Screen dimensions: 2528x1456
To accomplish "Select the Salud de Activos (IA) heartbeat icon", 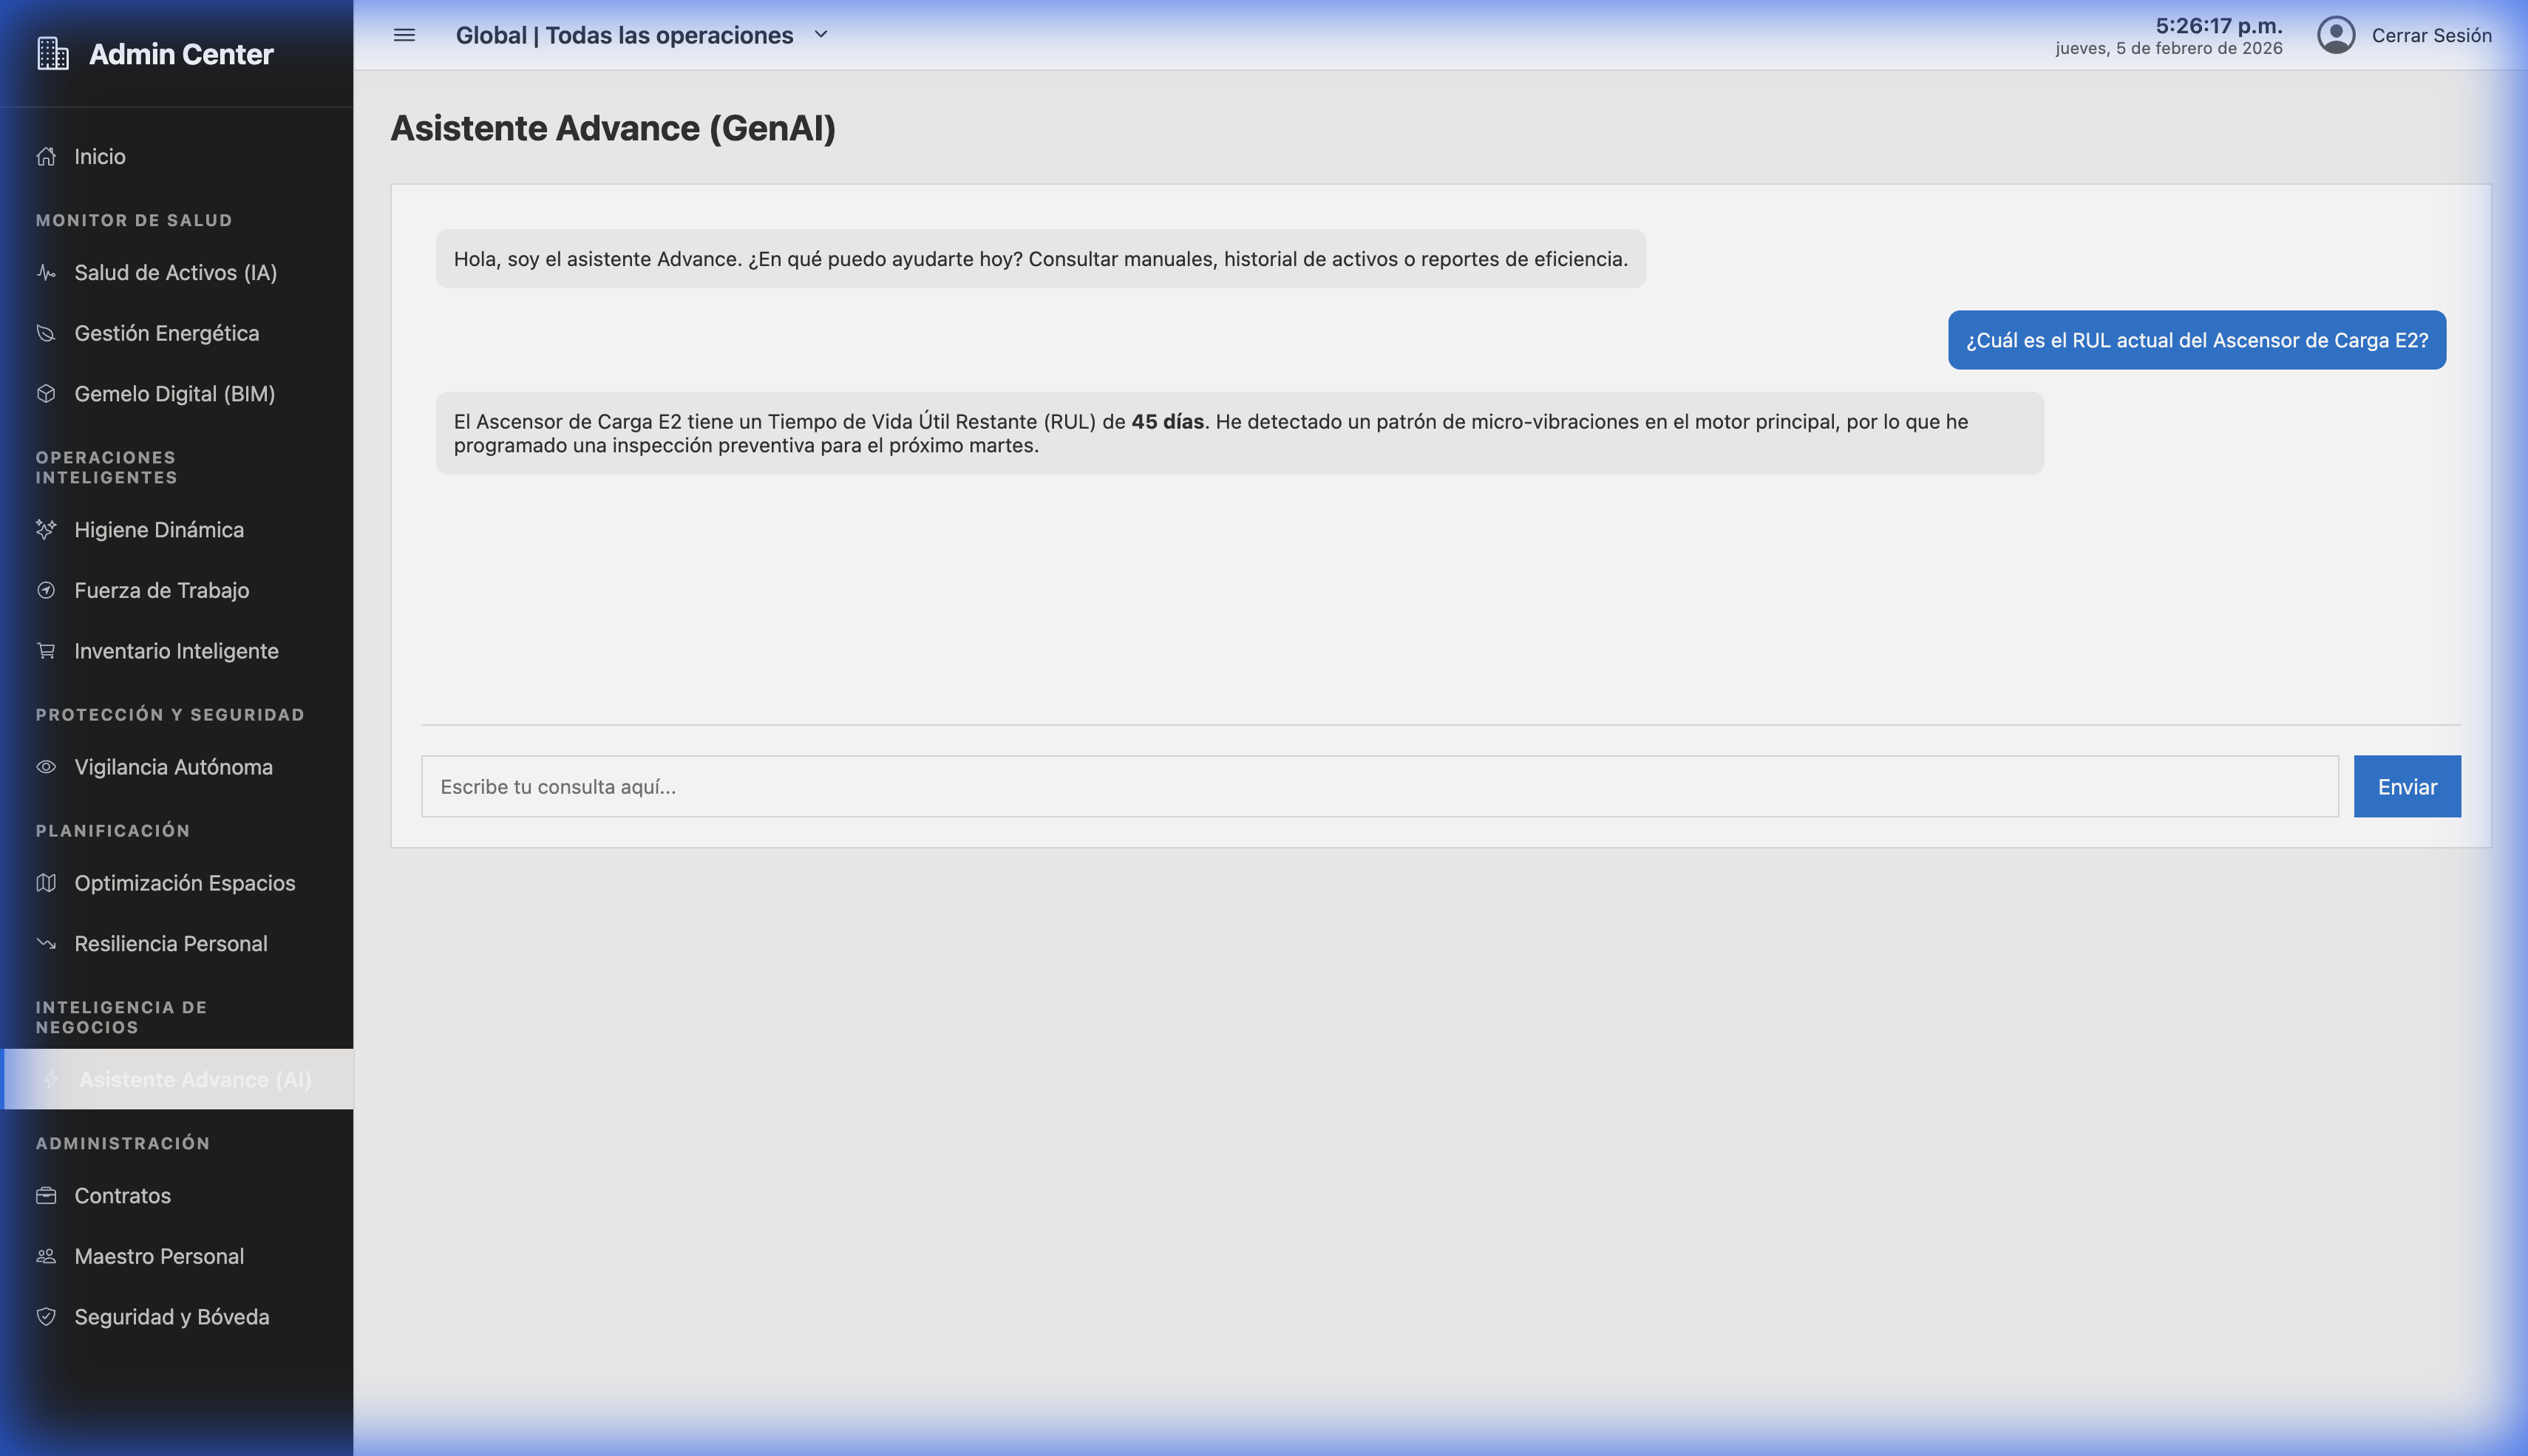I will tap(47, 272).
